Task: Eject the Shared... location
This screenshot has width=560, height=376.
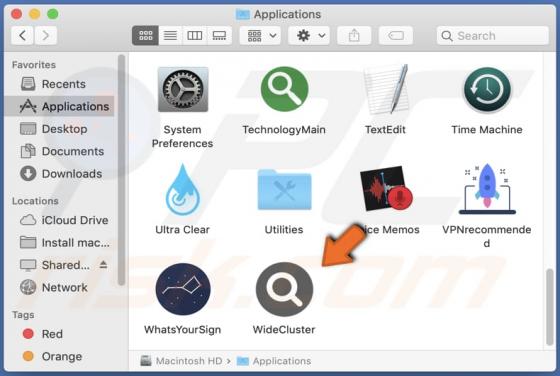Action: coord(104,265)
